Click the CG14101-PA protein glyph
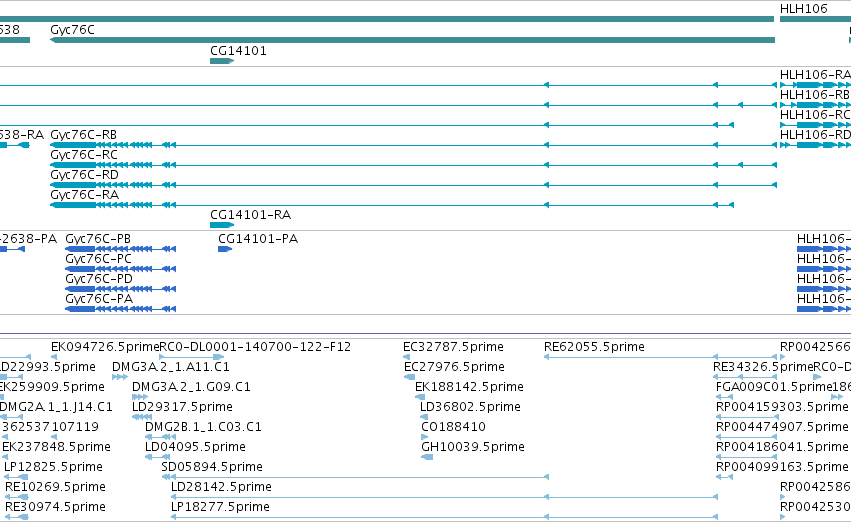 (x=225, y=249)
